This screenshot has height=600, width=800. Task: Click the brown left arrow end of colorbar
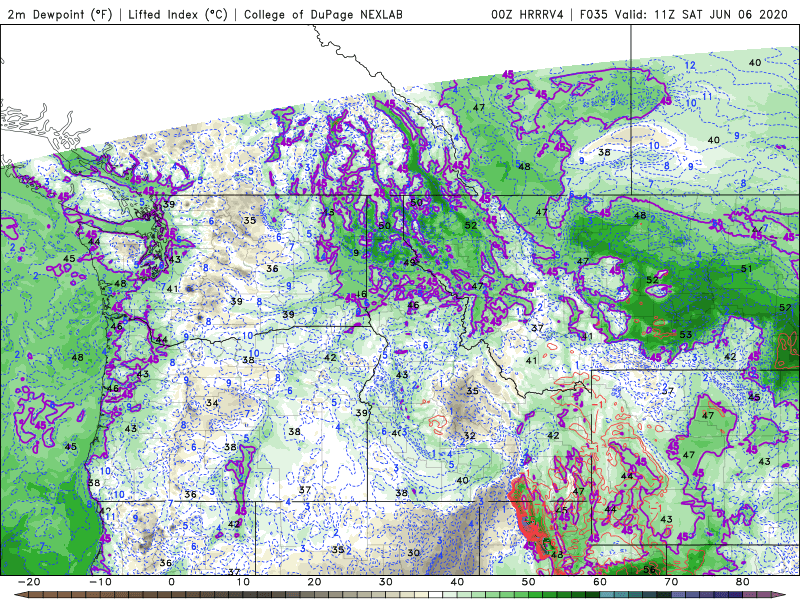click(19, 595)
